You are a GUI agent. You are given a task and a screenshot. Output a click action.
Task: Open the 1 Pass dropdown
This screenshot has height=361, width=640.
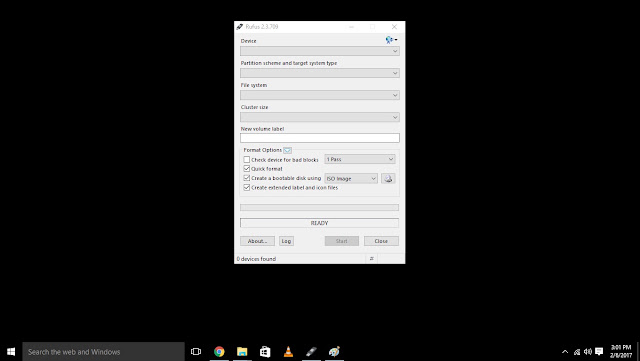(360, 159)
